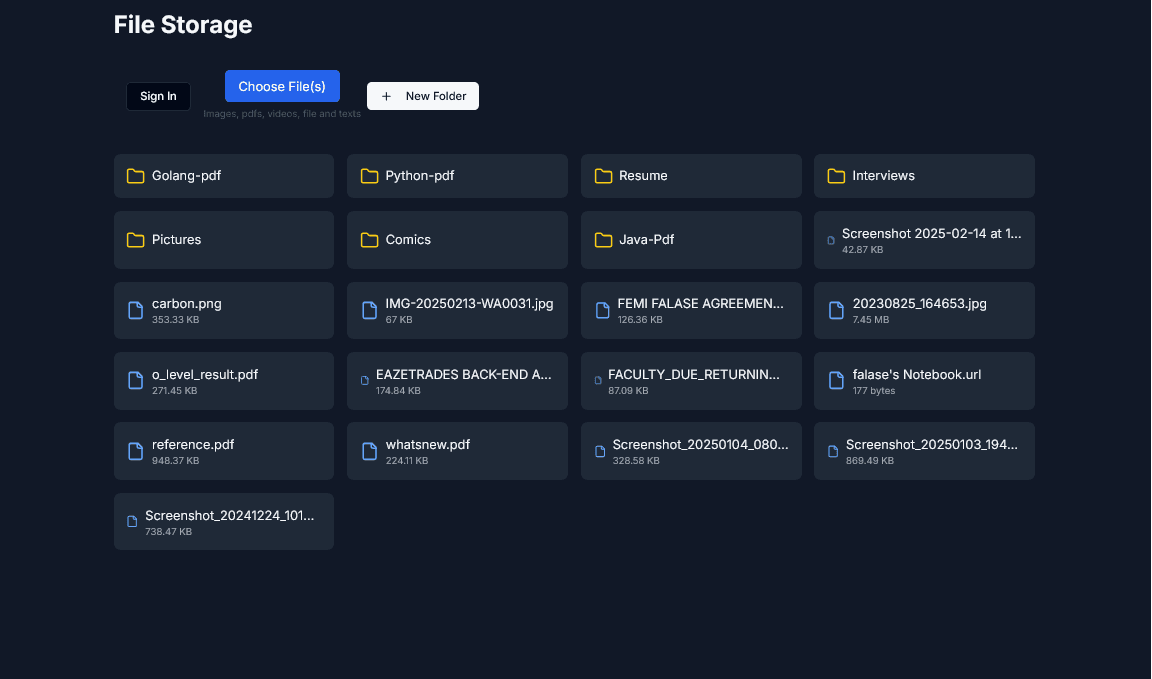1152x679 pixels.
Task: Click FEMI FALASE AGREEMENT document
Action: point(691,310)
